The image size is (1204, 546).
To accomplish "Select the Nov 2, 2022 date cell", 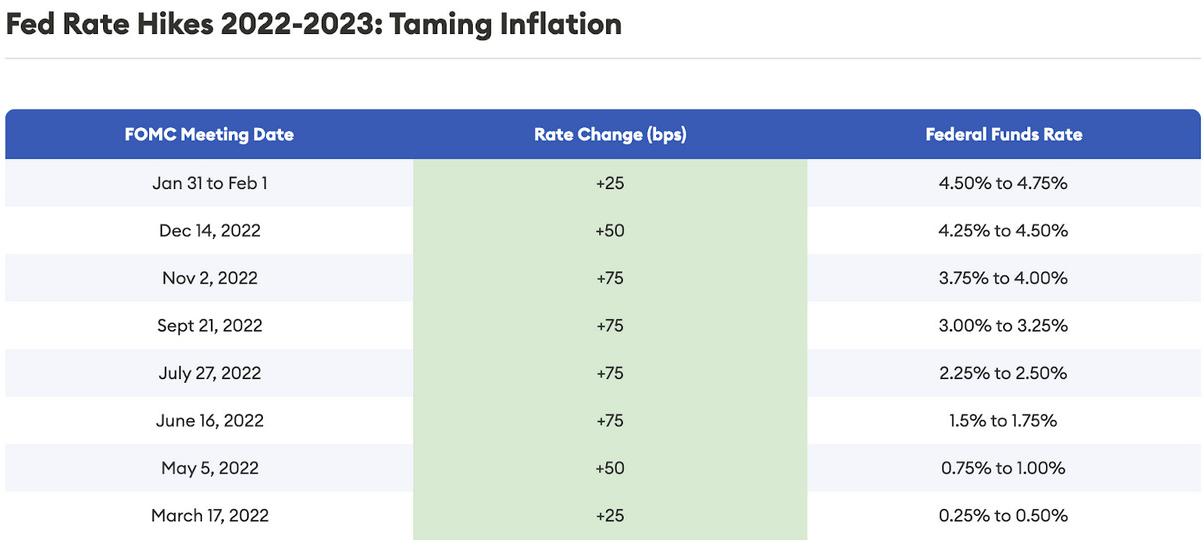I will [x=210, y=278].
